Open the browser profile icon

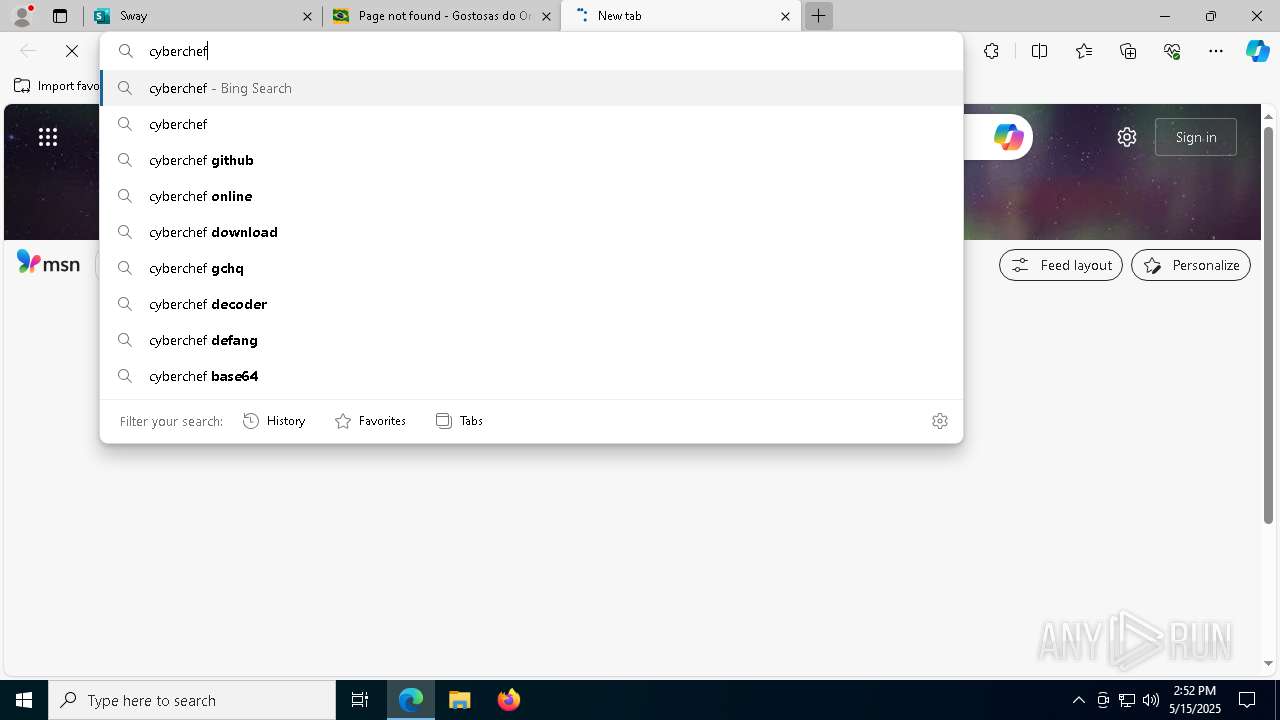[22, 16]
